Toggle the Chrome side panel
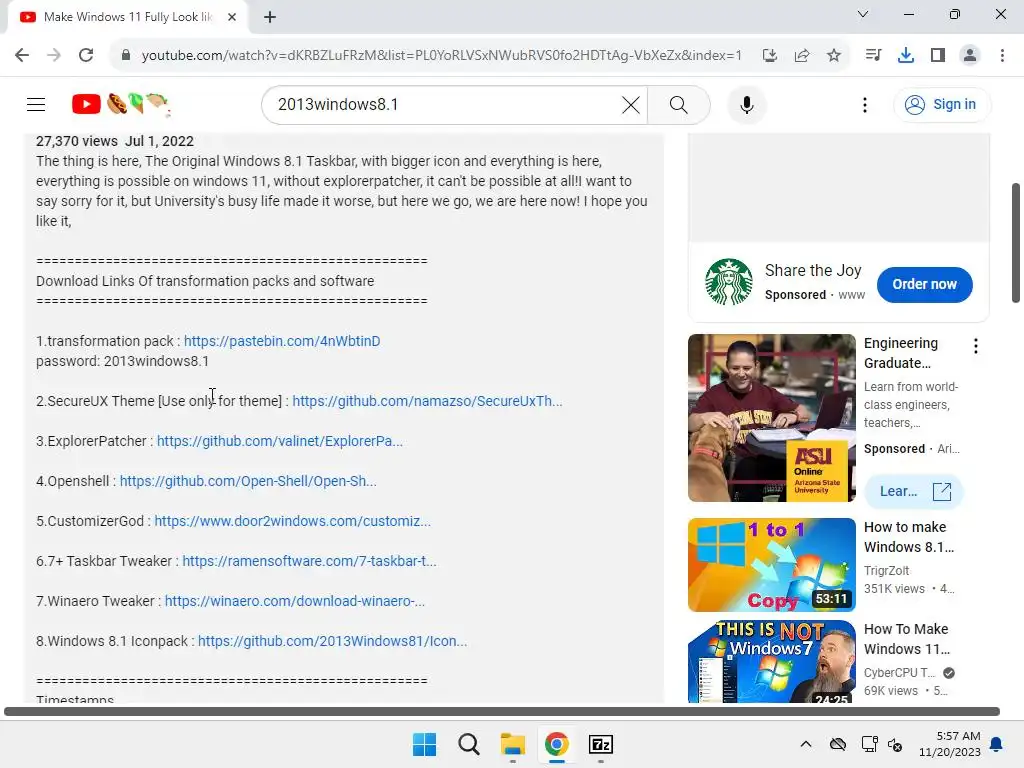Image resolution: width=1024 pixels, height=768 pixels. (x=938, y=55)
